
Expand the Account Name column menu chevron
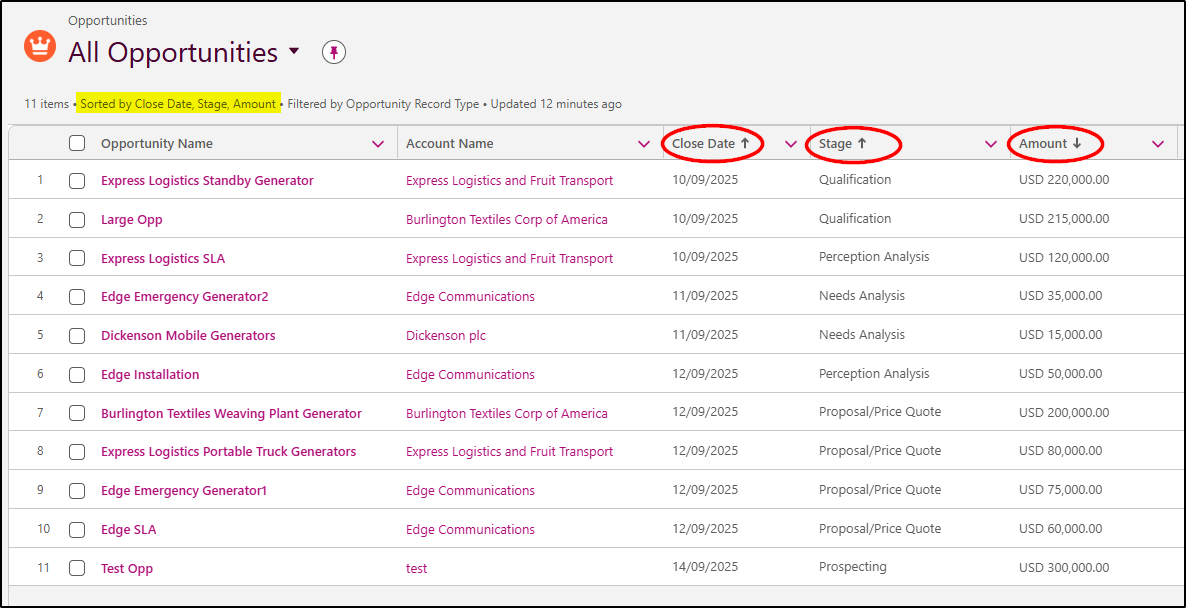point(644,144)
